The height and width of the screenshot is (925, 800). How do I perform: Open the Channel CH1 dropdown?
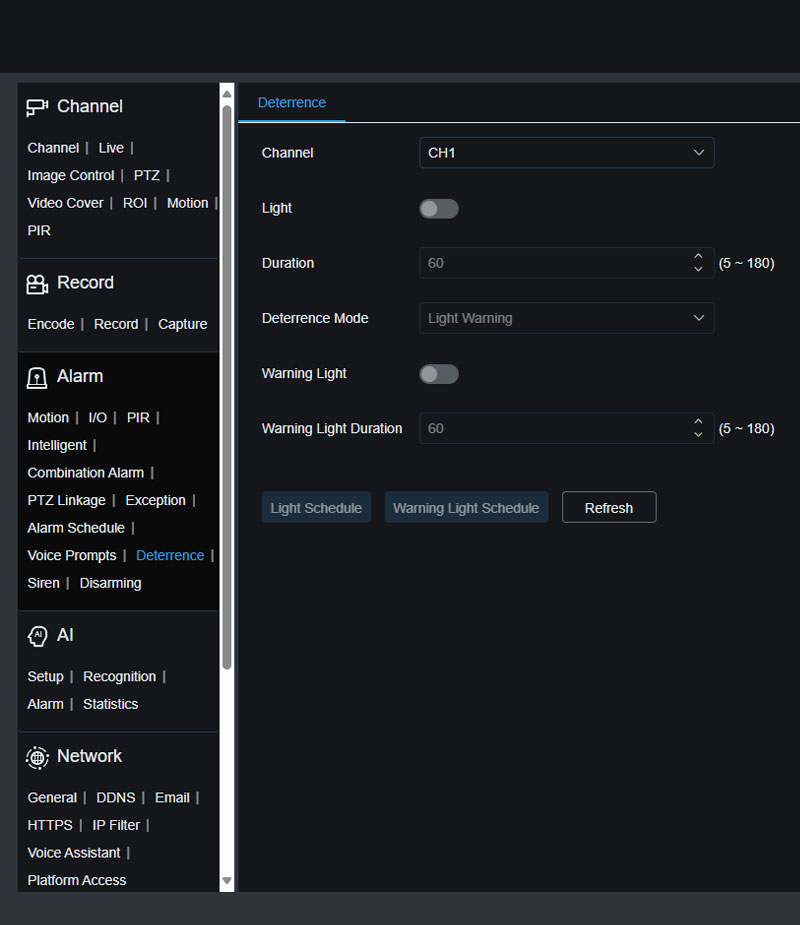[x=566, y=153]
